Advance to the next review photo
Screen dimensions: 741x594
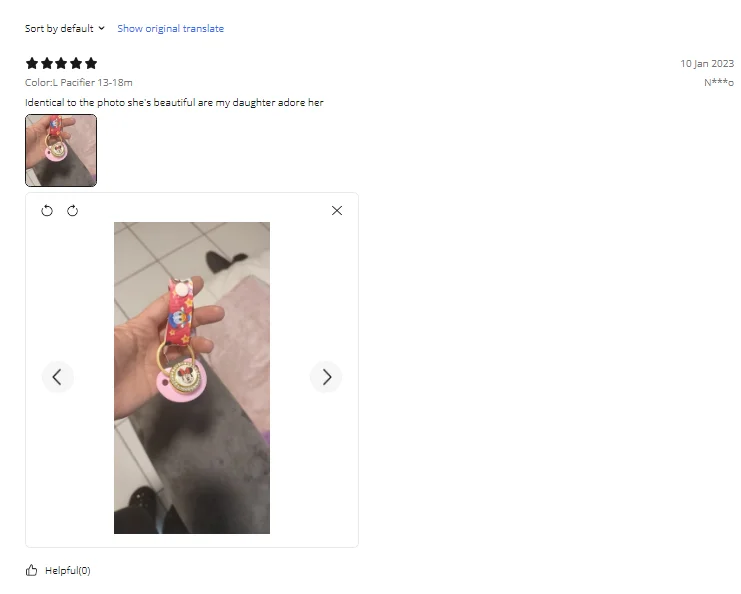tap(326, 377)
